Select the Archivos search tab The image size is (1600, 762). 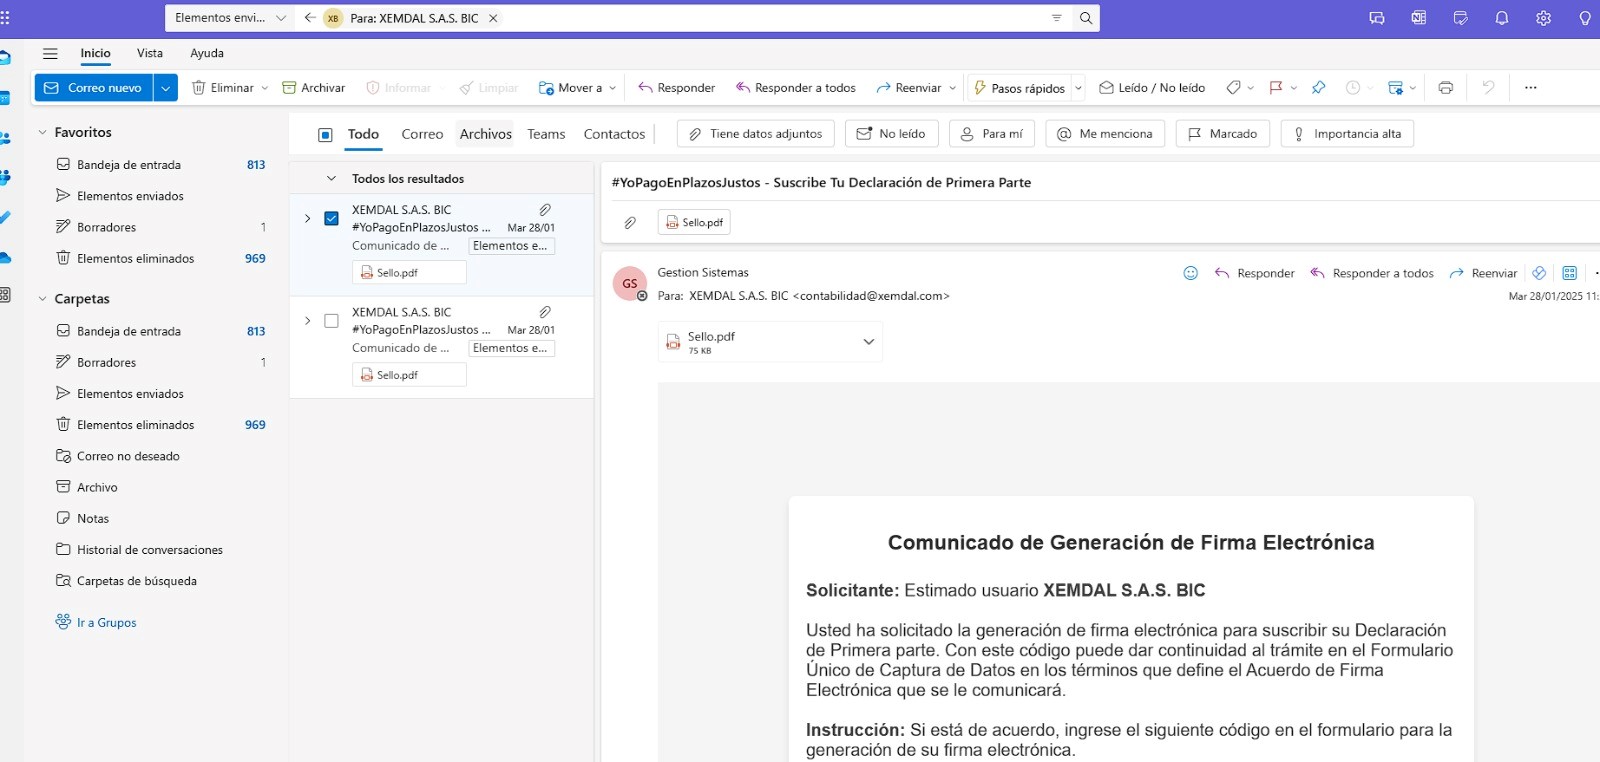485,134
